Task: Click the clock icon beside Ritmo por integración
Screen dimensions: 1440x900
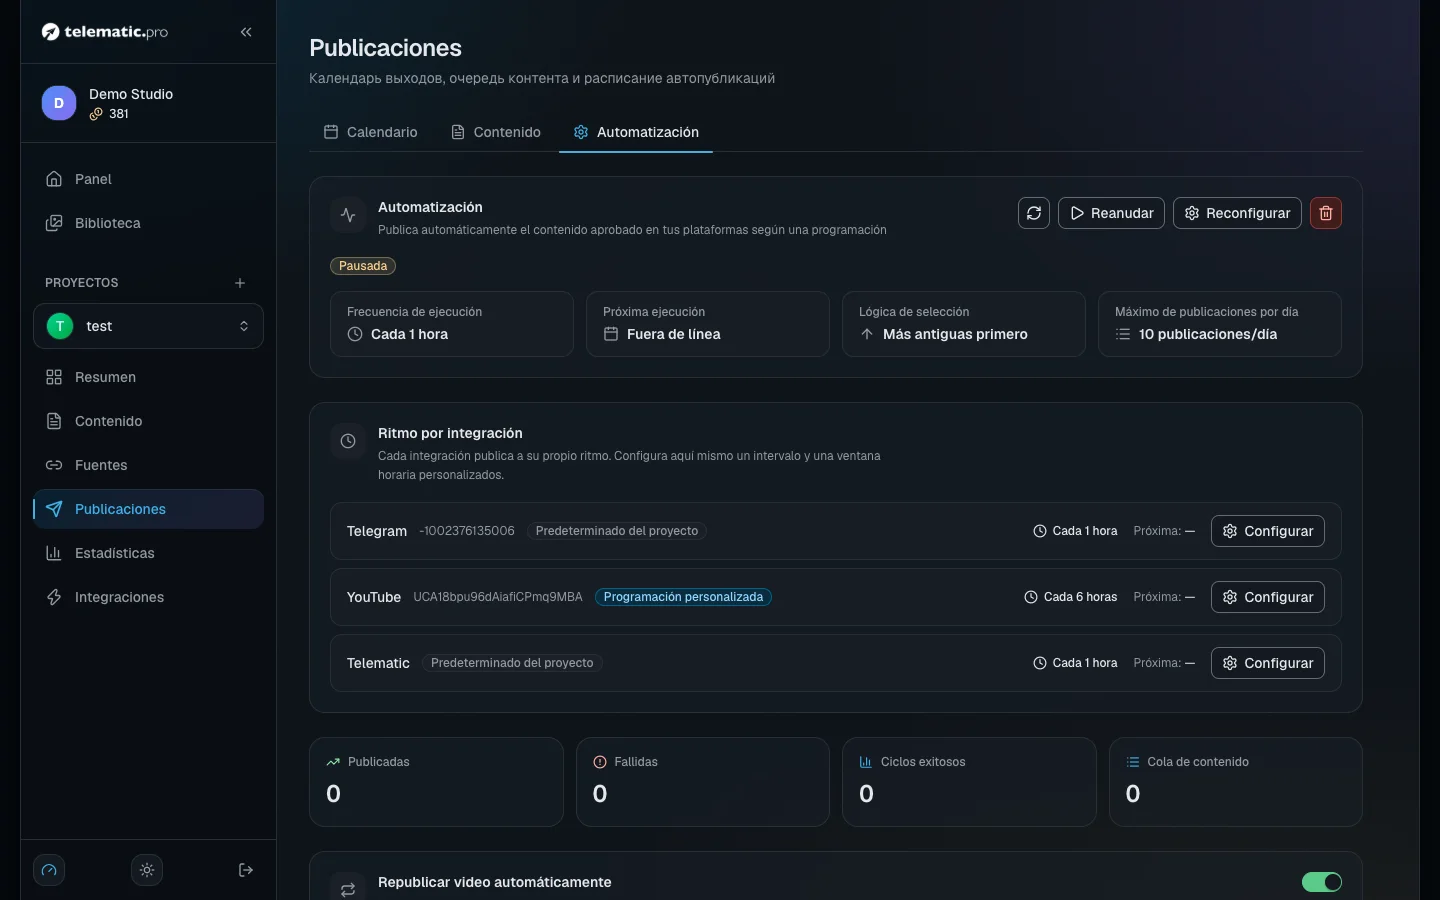Action: click(348, 441)
